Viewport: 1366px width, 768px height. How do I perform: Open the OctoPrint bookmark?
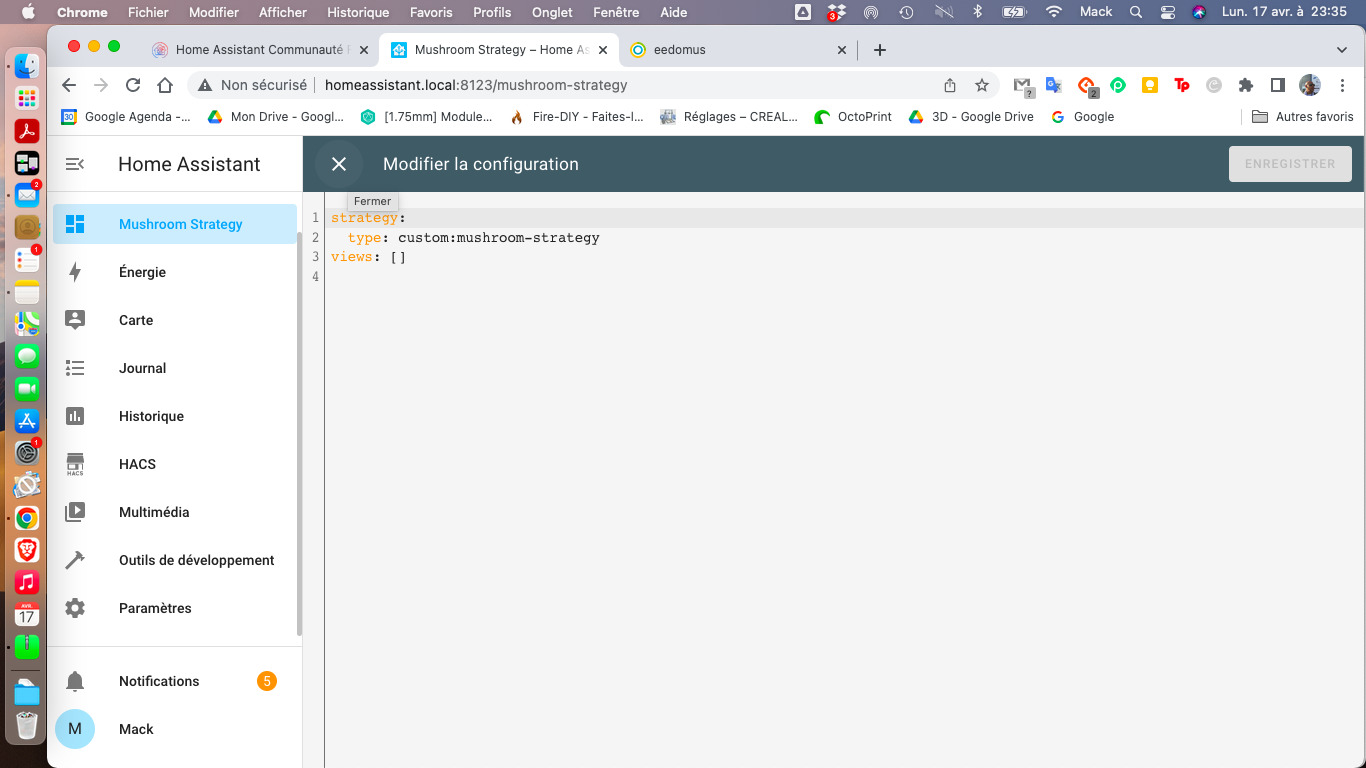coord(853,117)
